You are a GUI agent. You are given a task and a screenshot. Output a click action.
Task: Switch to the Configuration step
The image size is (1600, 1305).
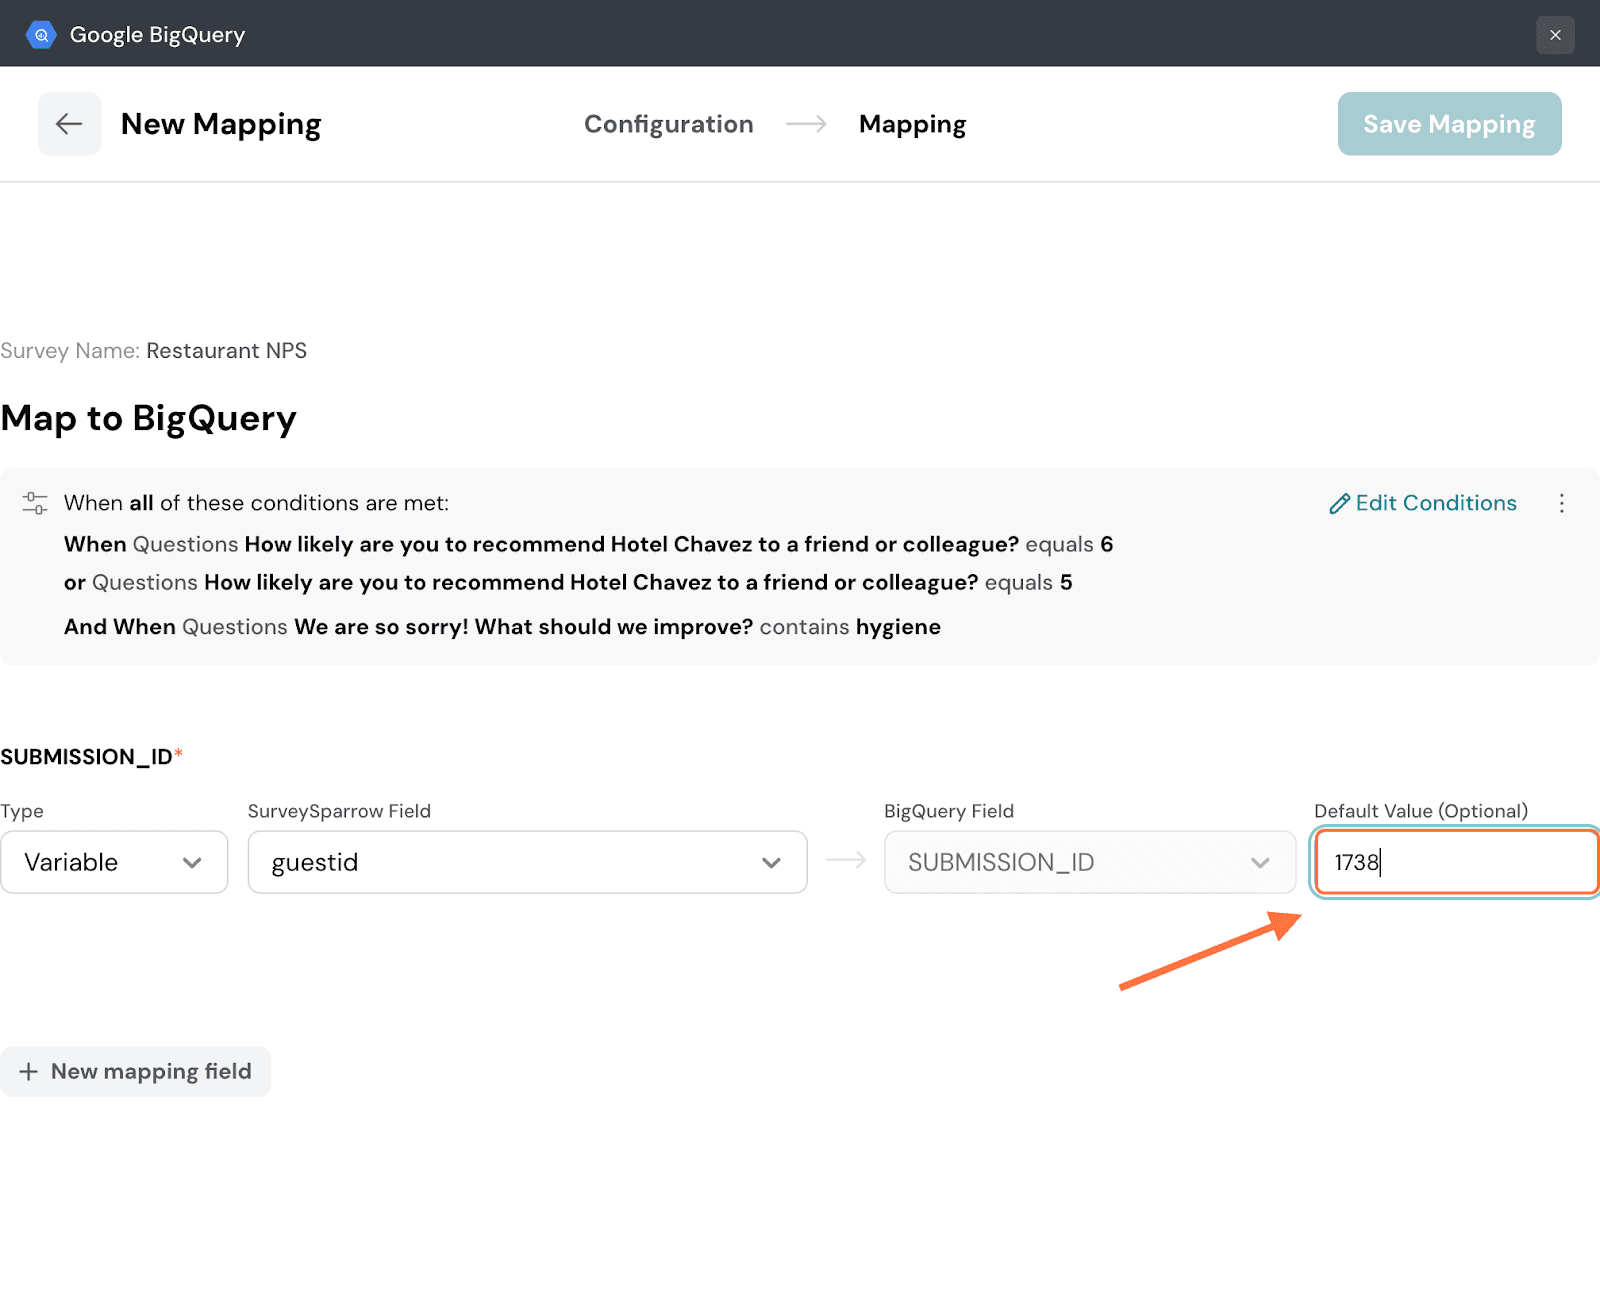668,124
